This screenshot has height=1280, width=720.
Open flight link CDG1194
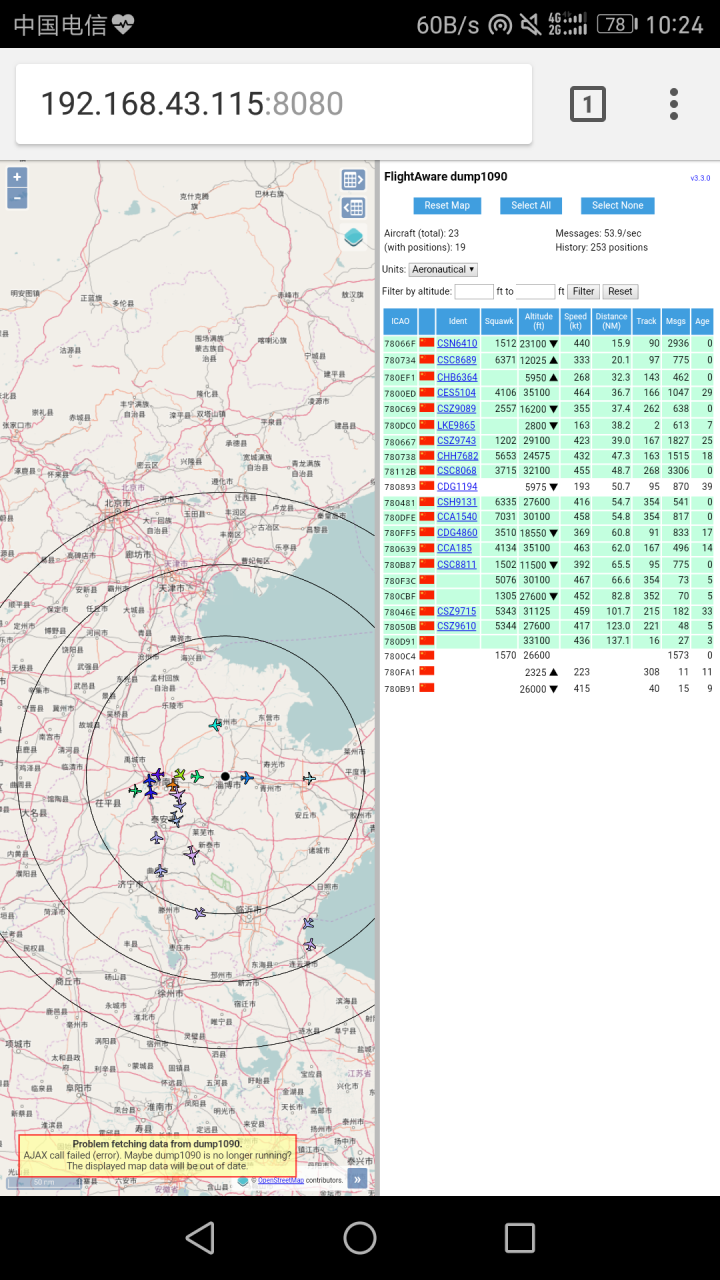[x=457, y=487]
